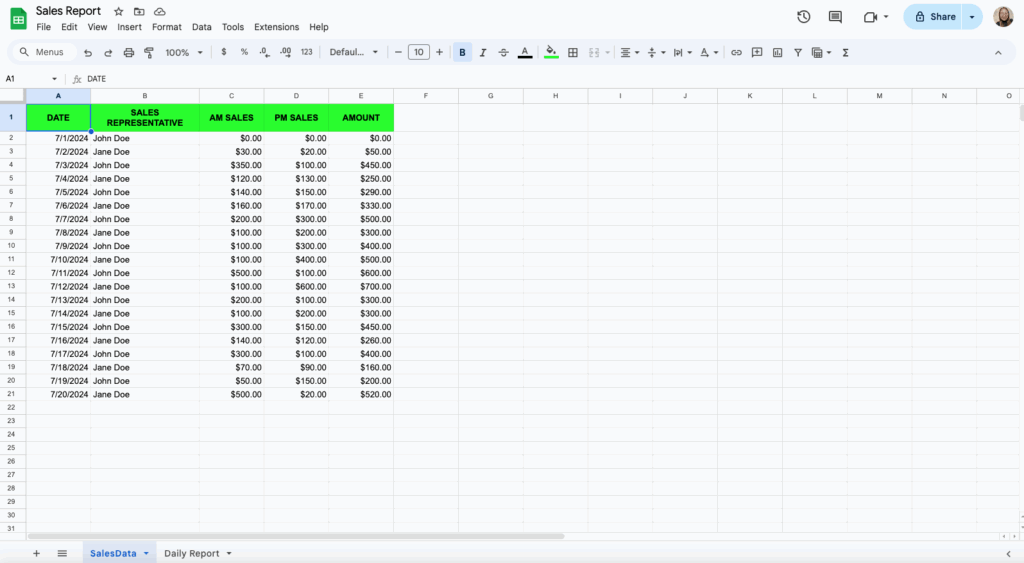Toggle bold formatting

[x=462, y=52]
